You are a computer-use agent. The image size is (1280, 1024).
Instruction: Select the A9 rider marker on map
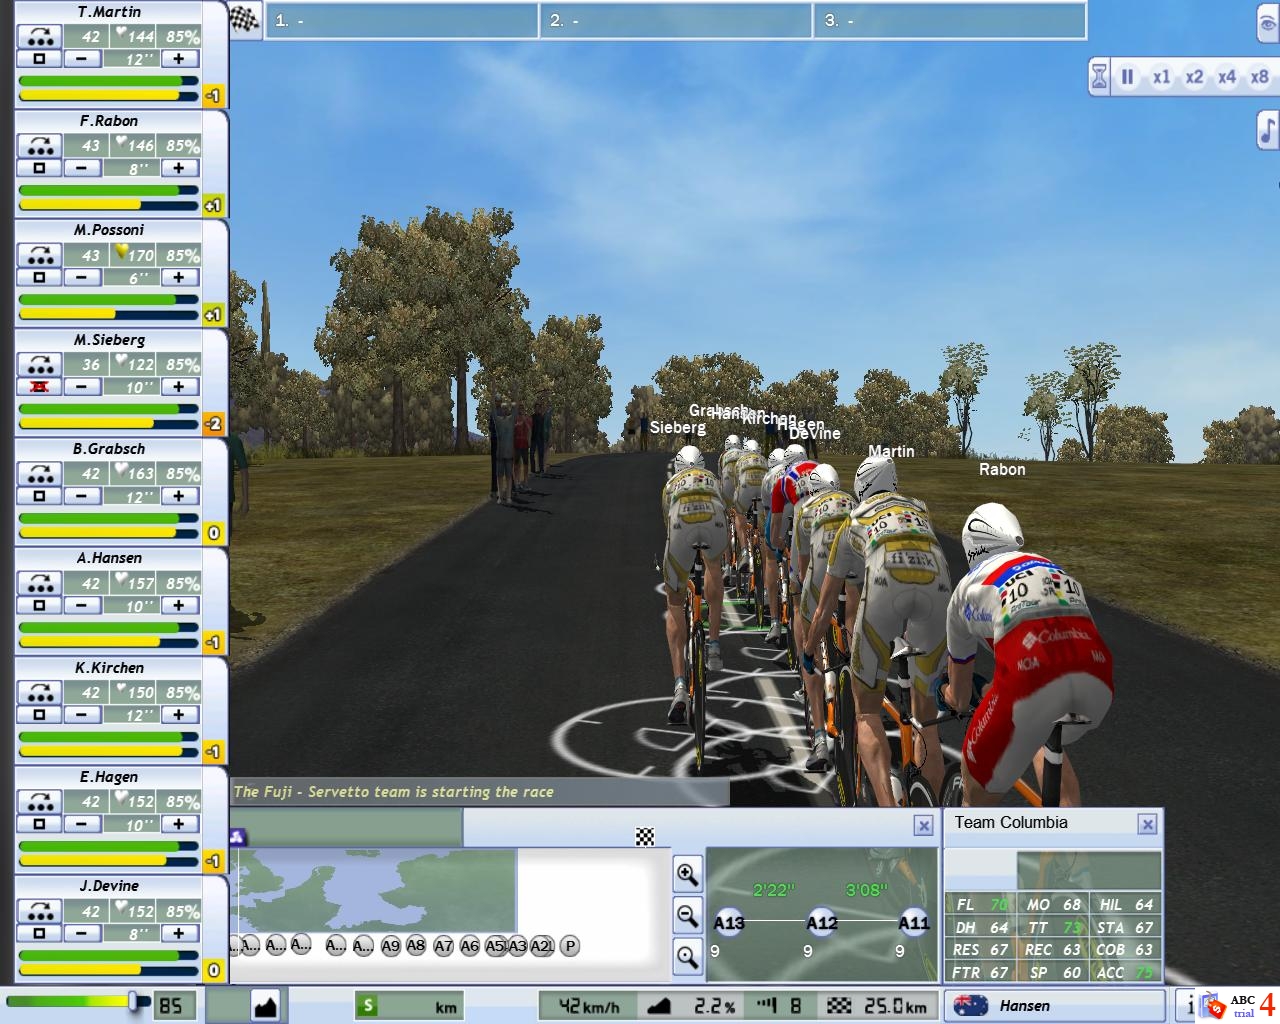[390, 946]
